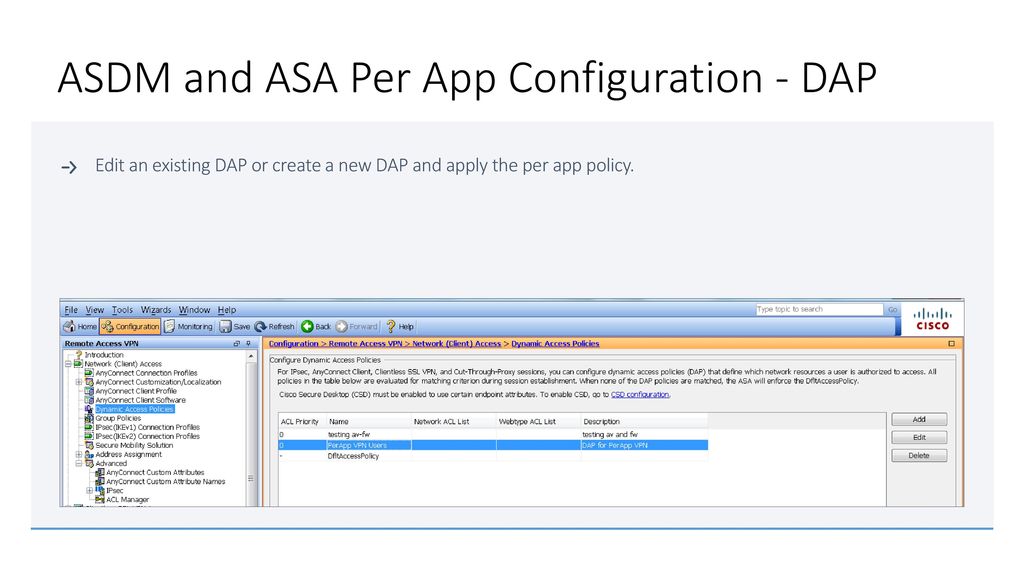Select Introduction in the tree

pos(104,355)
